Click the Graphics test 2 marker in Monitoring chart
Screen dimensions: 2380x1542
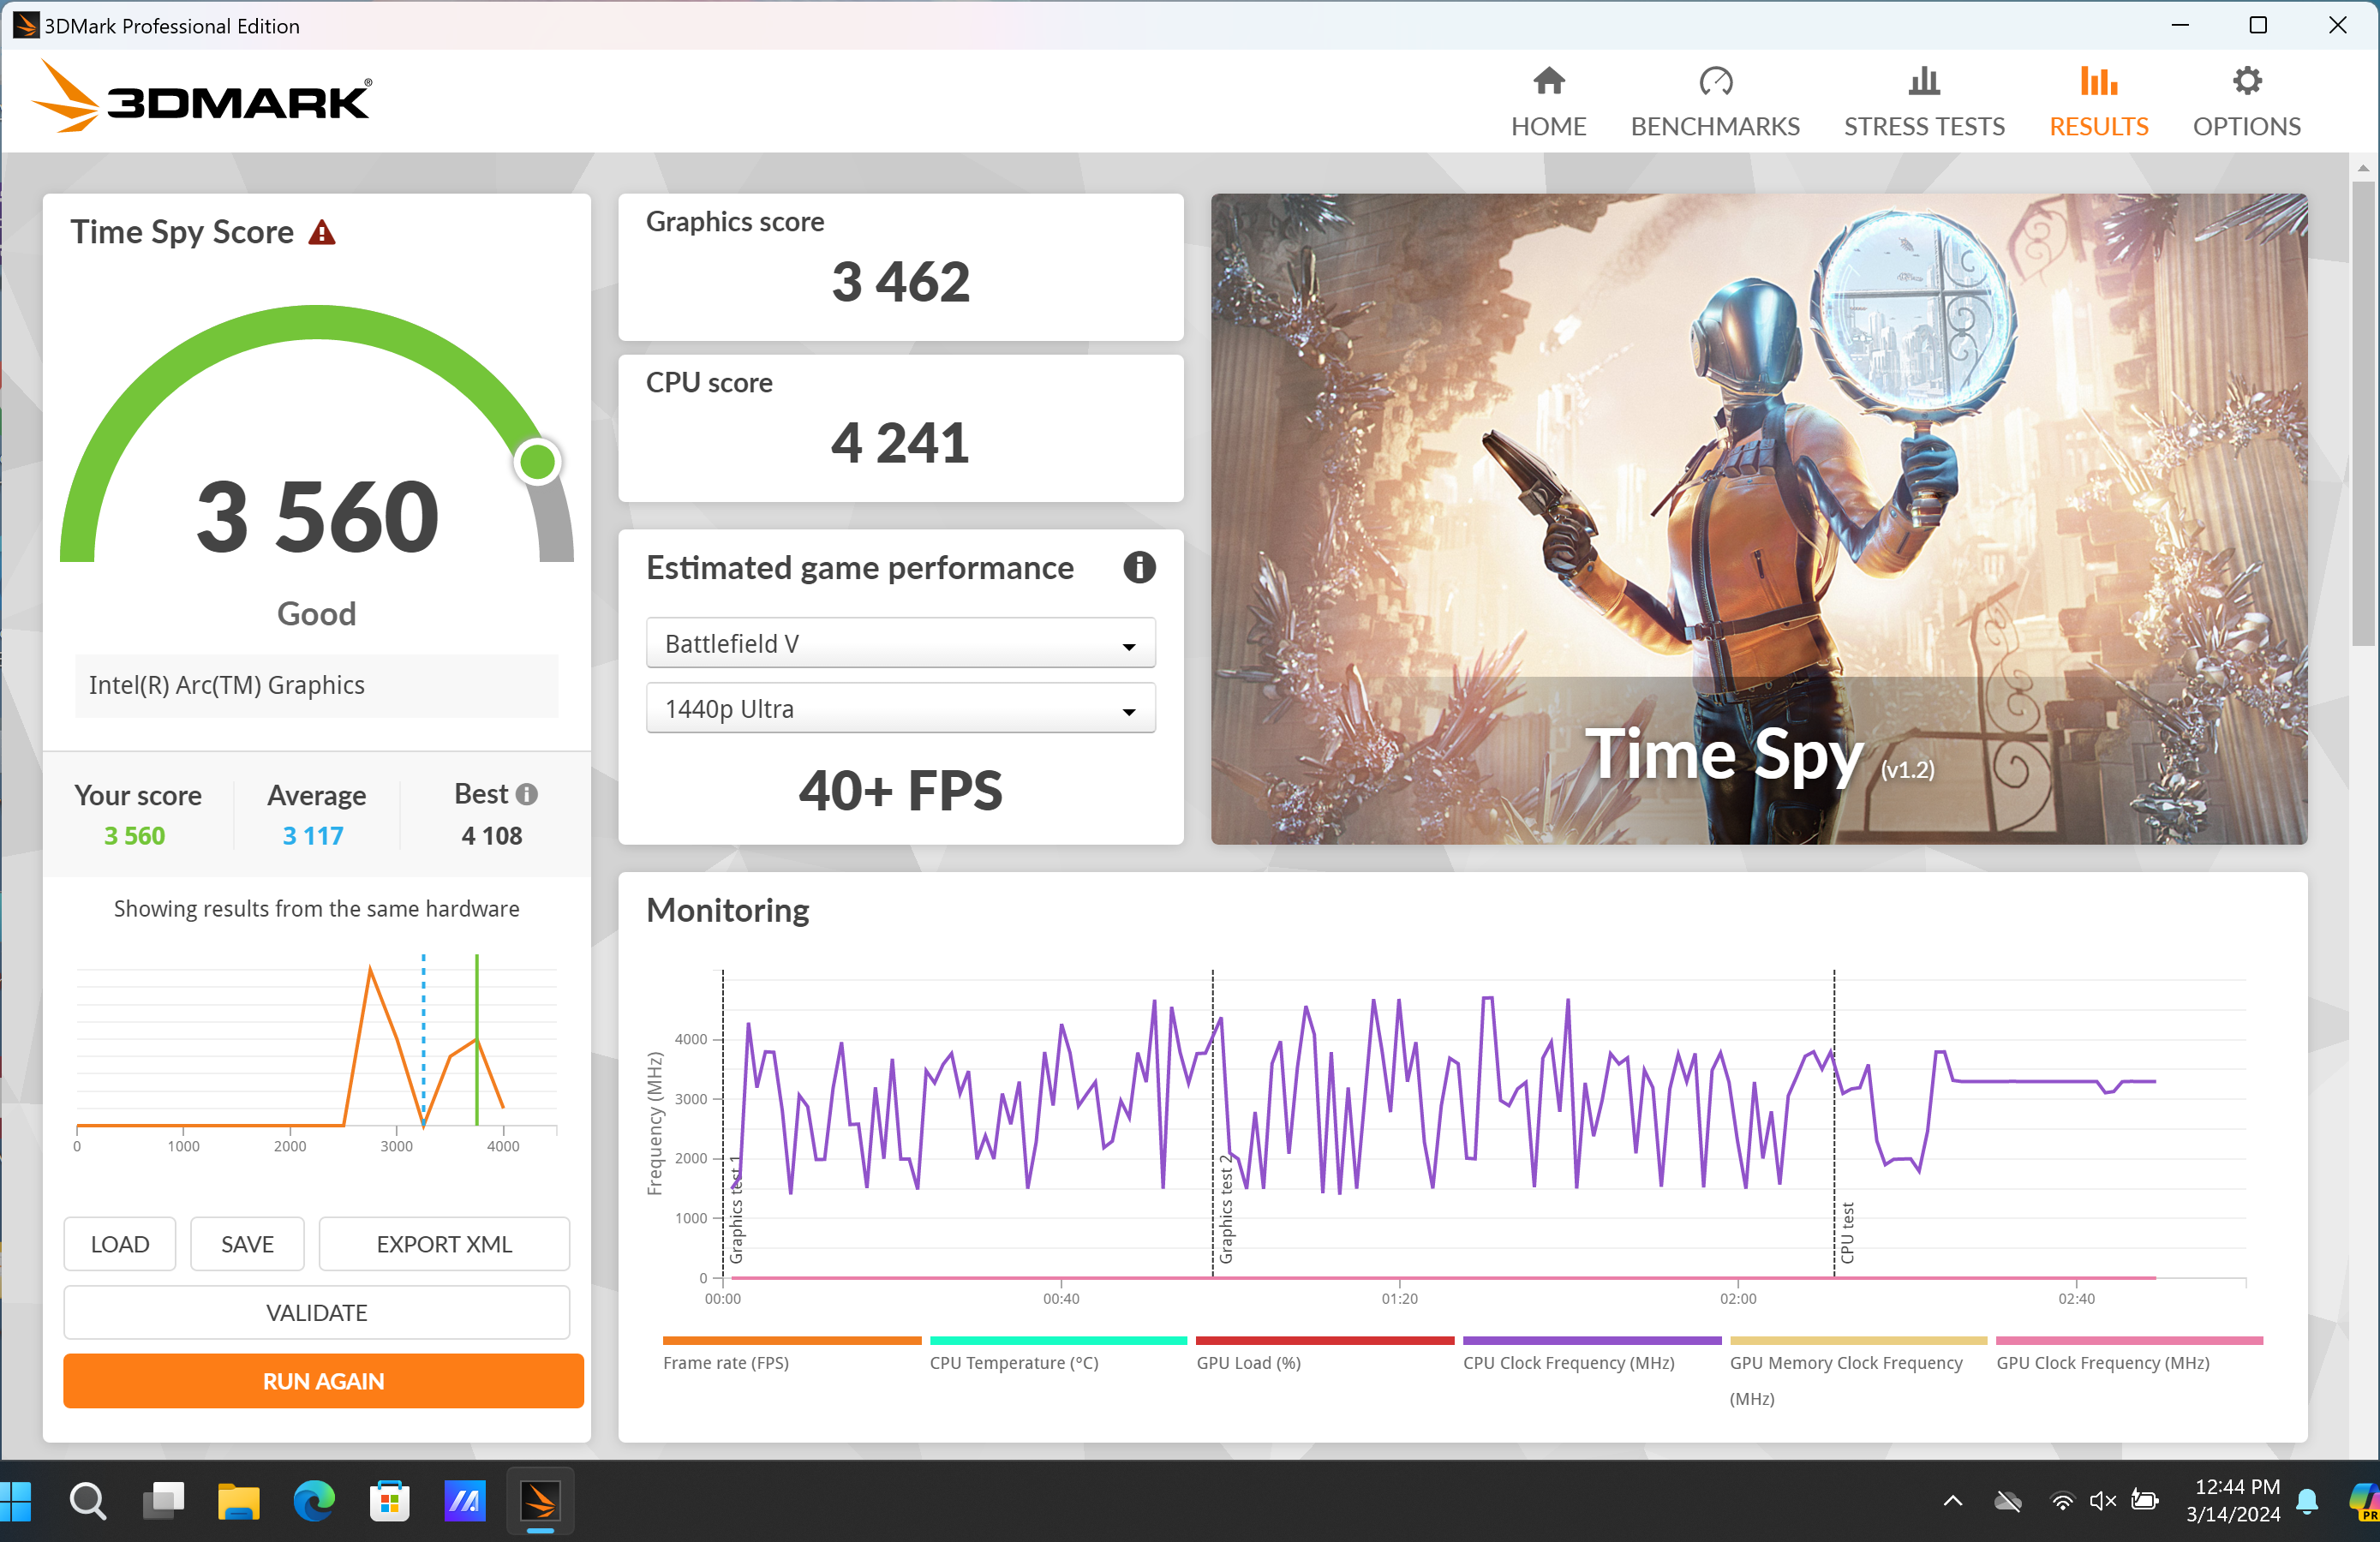(x=1226, y=1209)
